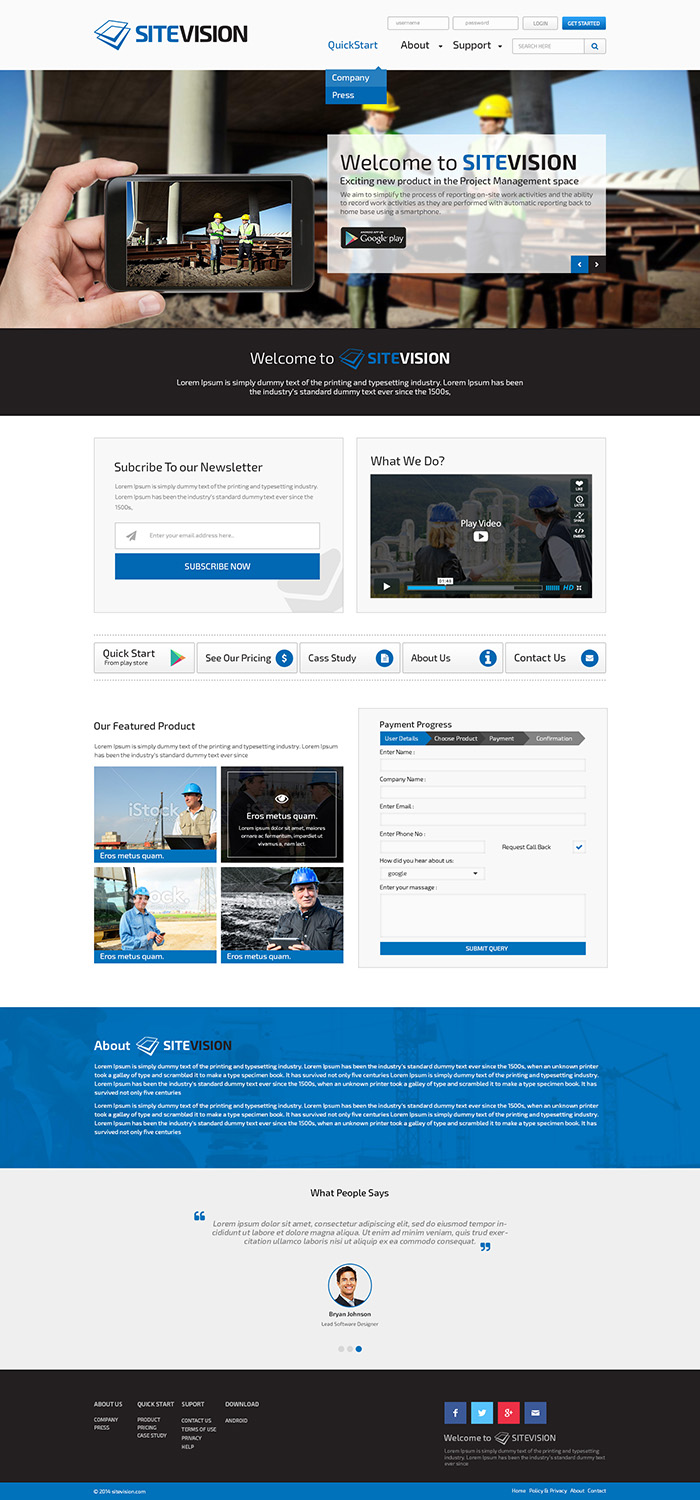Screen dimensions: 700x1500
Task: Click the SEARCH HERE field
Action: click(548, 46)
